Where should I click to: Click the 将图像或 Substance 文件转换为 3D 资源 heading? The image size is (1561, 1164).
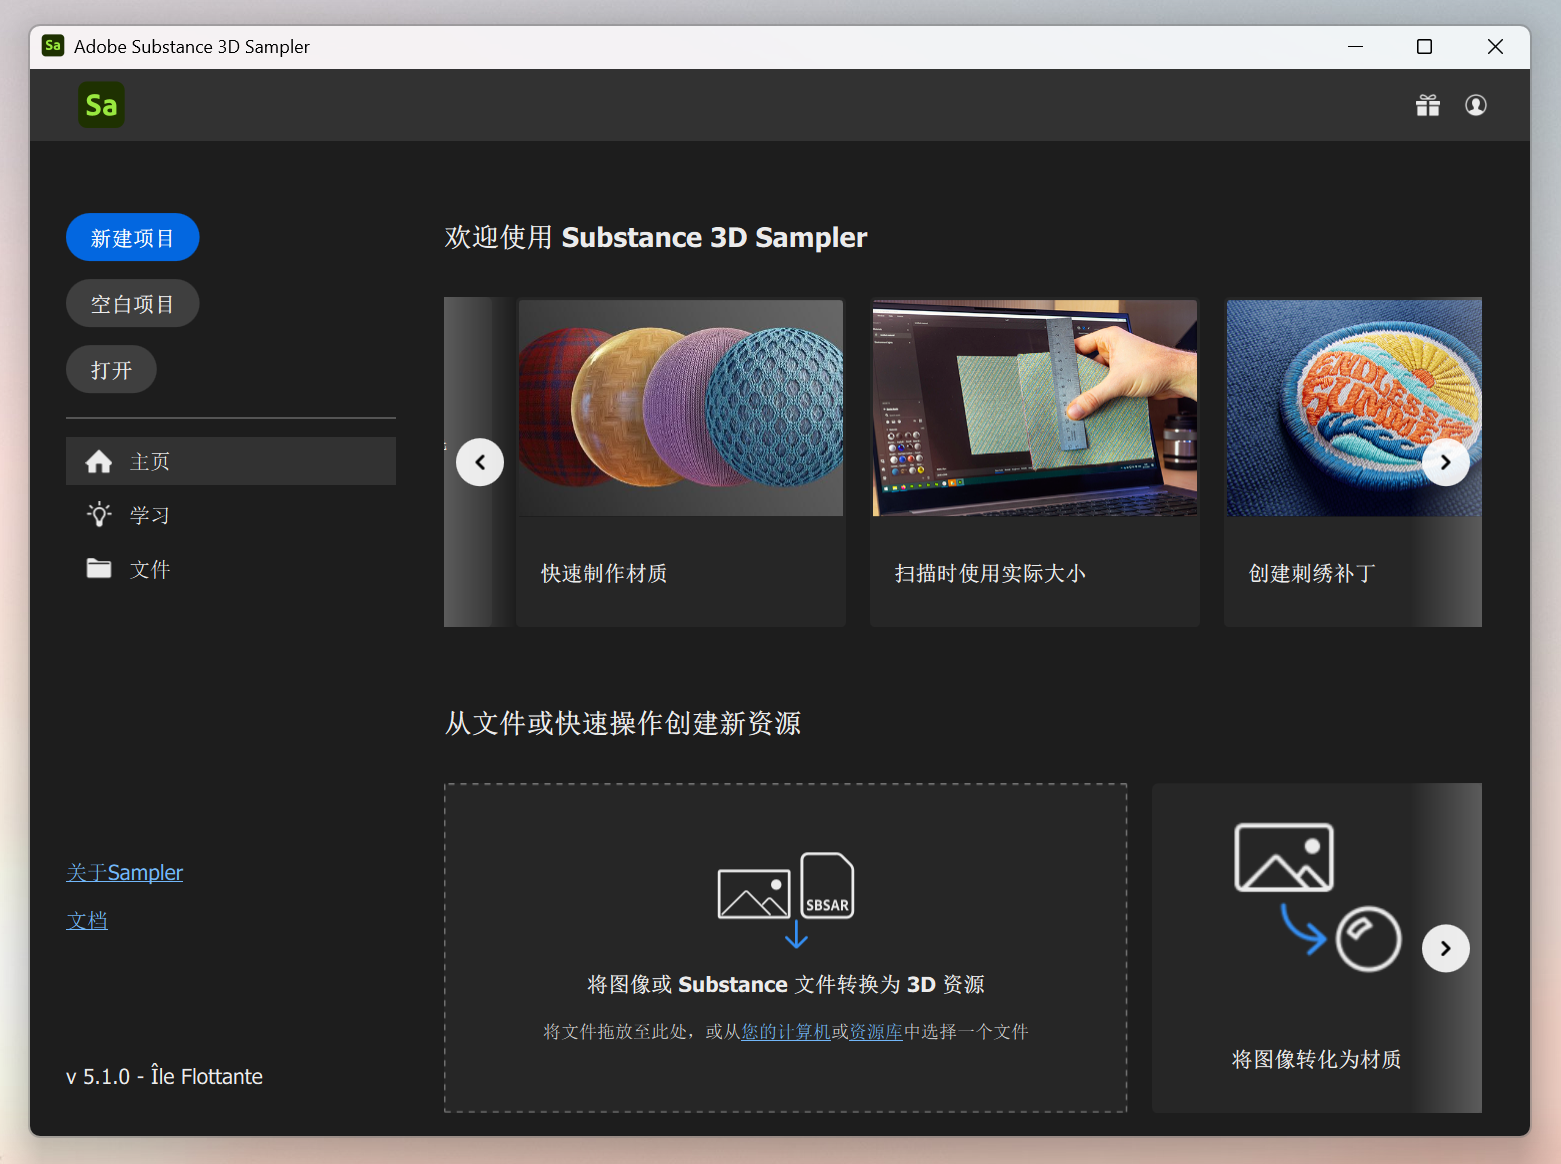coord(786,985)
